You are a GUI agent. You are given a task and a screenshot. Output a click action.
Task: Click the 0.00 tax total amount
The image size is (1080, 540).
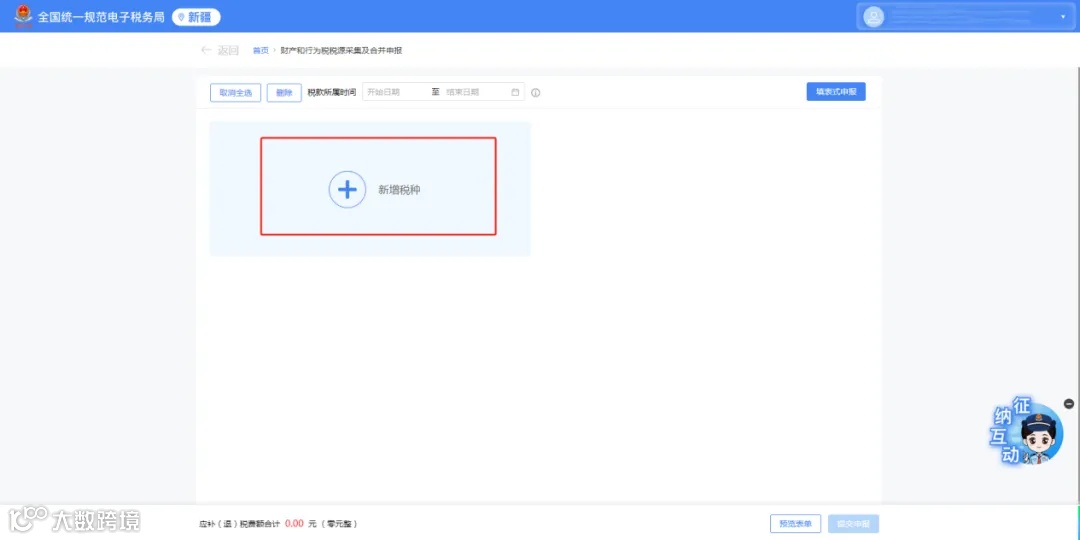tap(294, 523)
